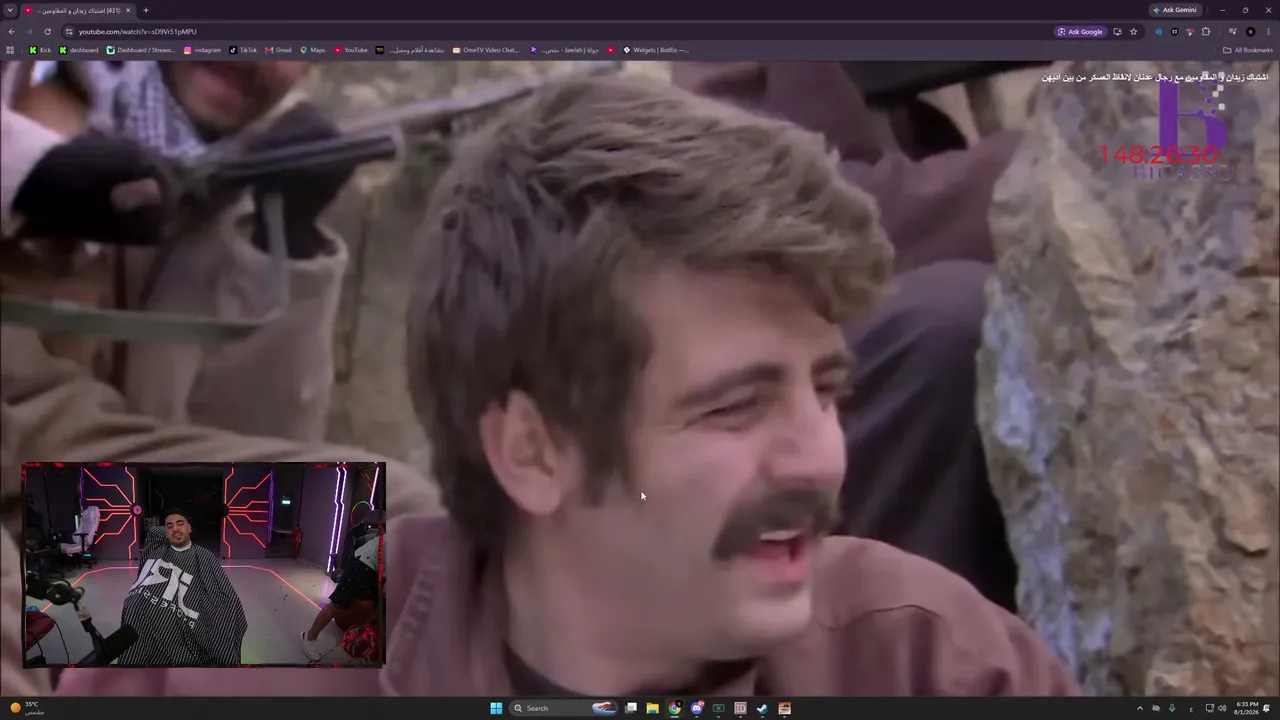The height and width of the screenshot is (720, 1280).
Task: Open the Chrome profile avatar
Action: click(1250, 31)
